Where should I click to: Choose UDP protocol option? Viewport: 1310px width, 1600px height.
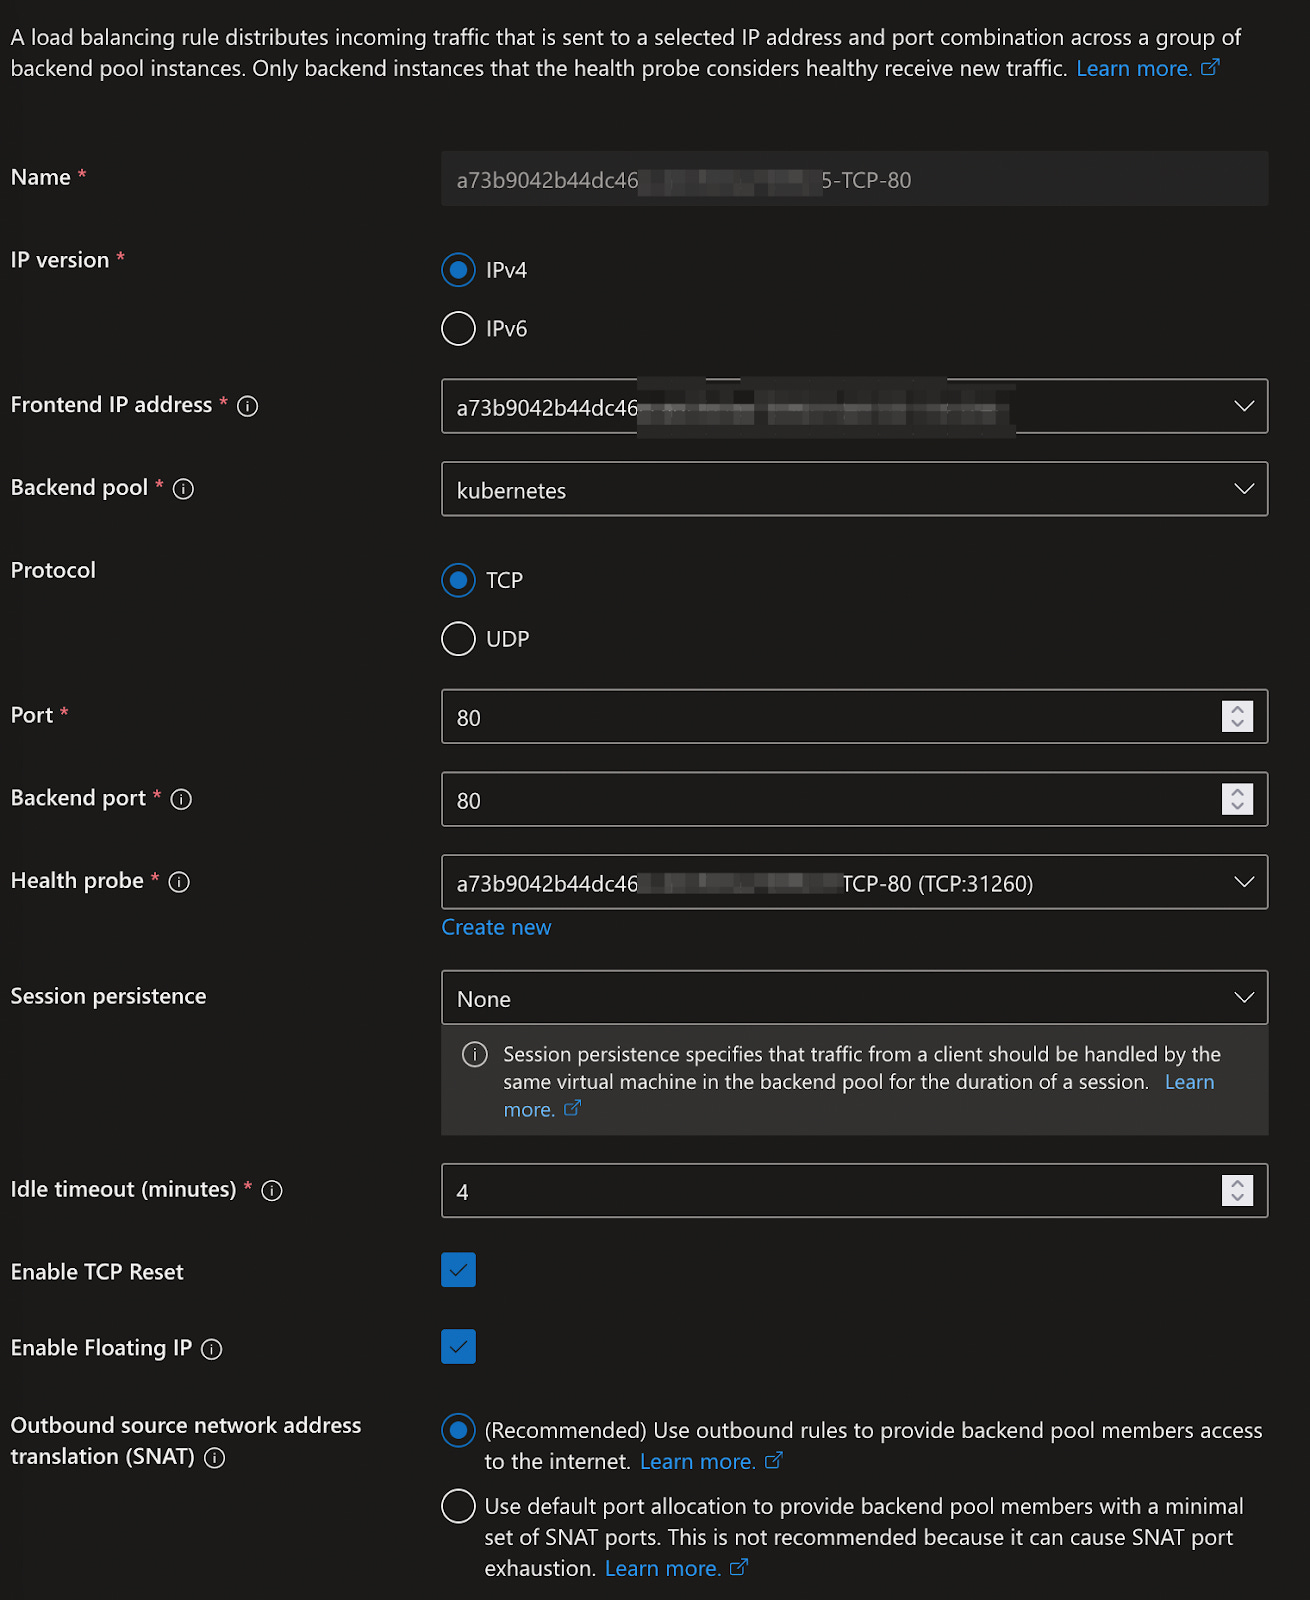[x=458, y=638]
